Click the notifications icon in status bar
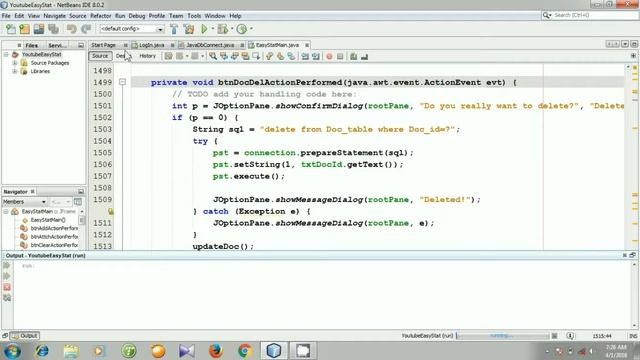 click(570, 336)
